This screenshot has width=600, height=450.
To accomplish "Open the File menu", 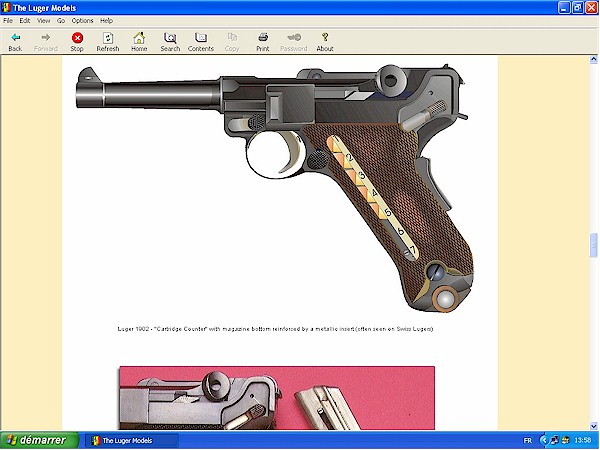I will 8,21.
